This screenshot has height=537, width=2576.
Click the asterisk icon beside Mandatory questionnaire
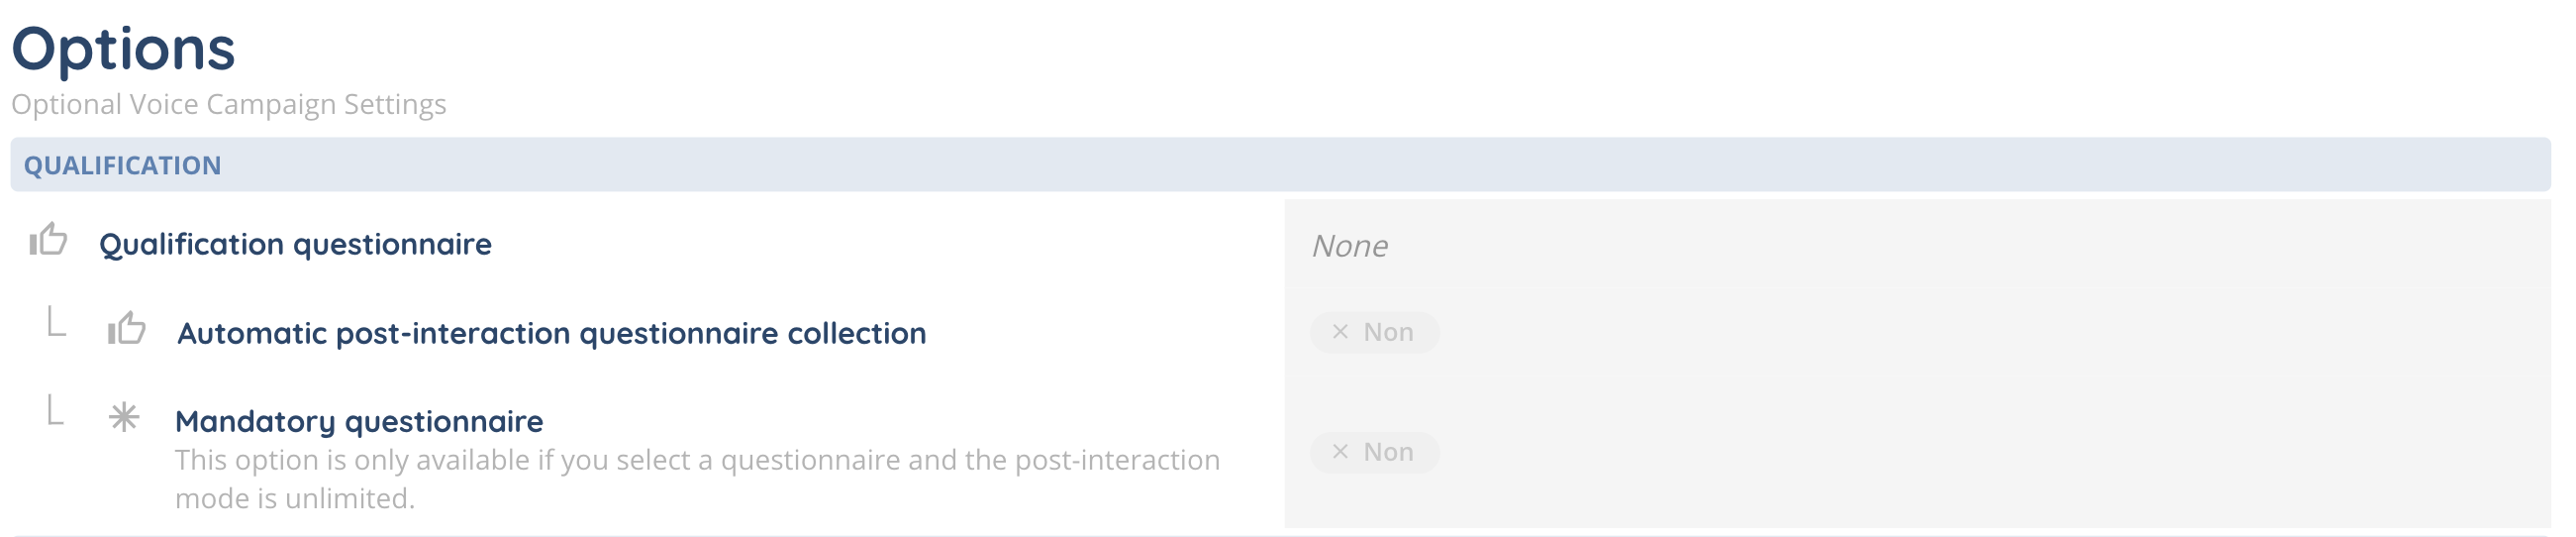pos(124,417)
